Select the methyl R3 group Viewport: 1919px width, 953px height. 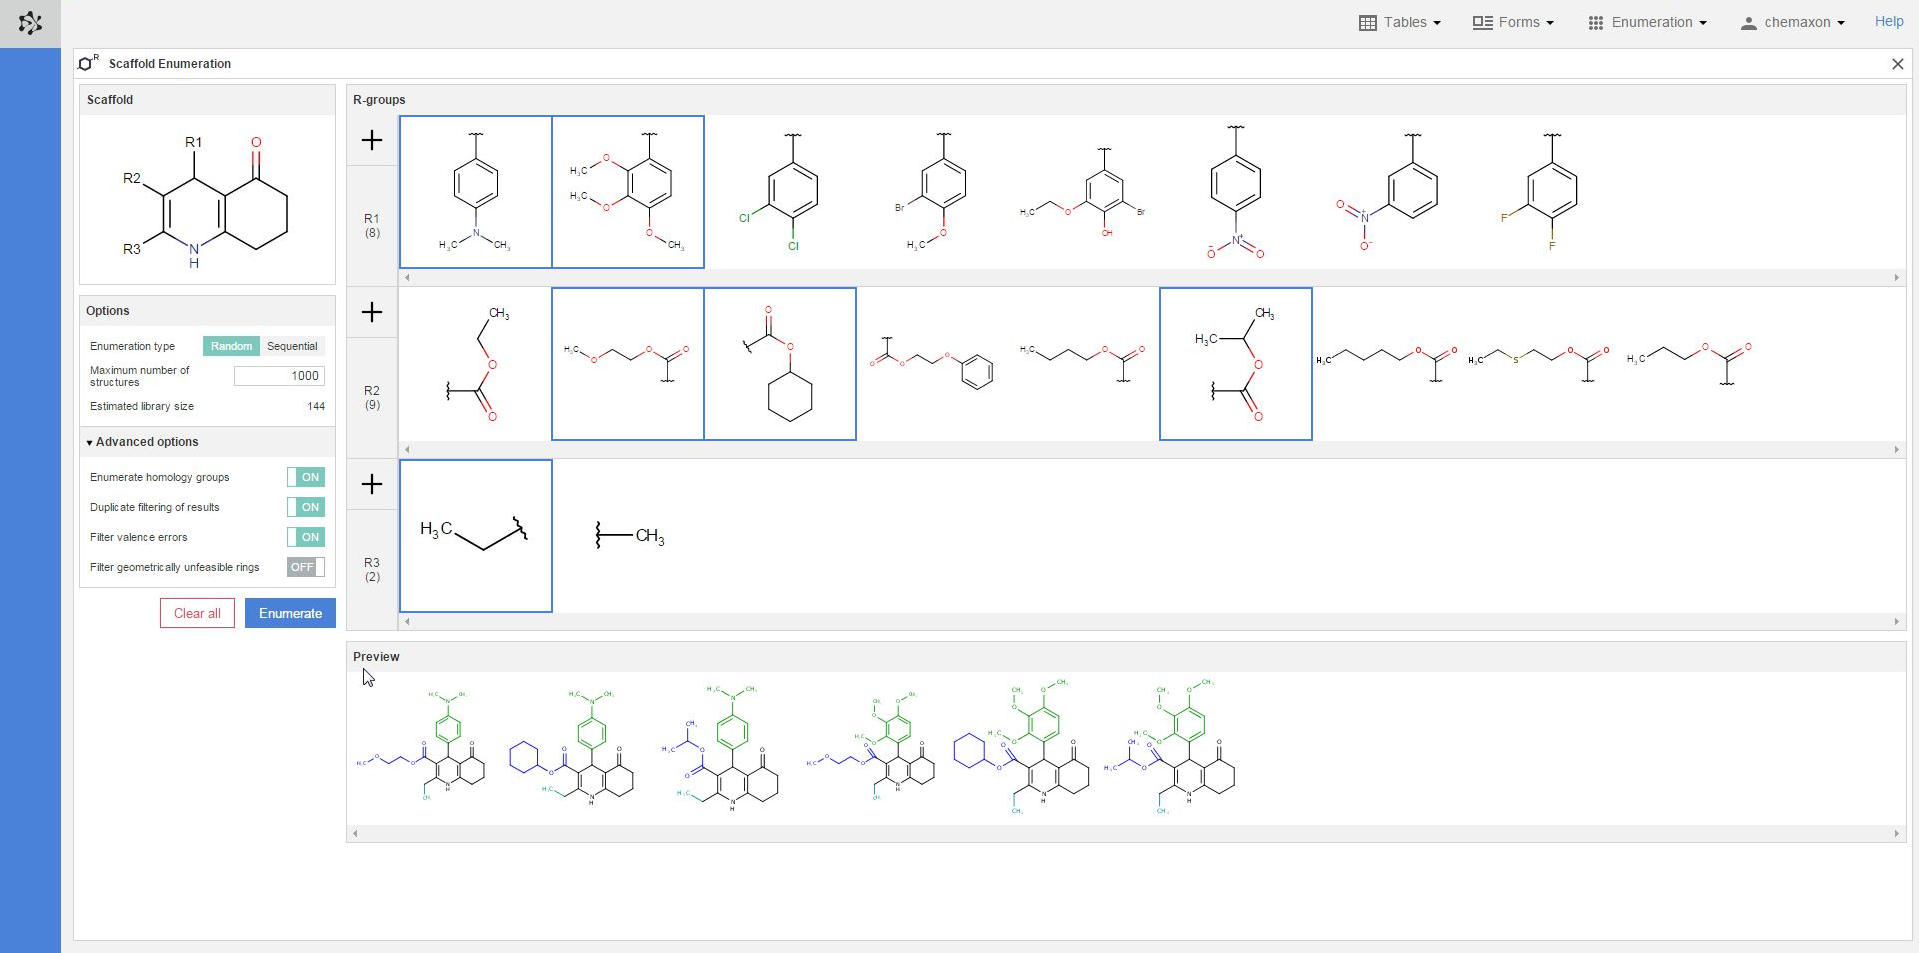(629, 536)
